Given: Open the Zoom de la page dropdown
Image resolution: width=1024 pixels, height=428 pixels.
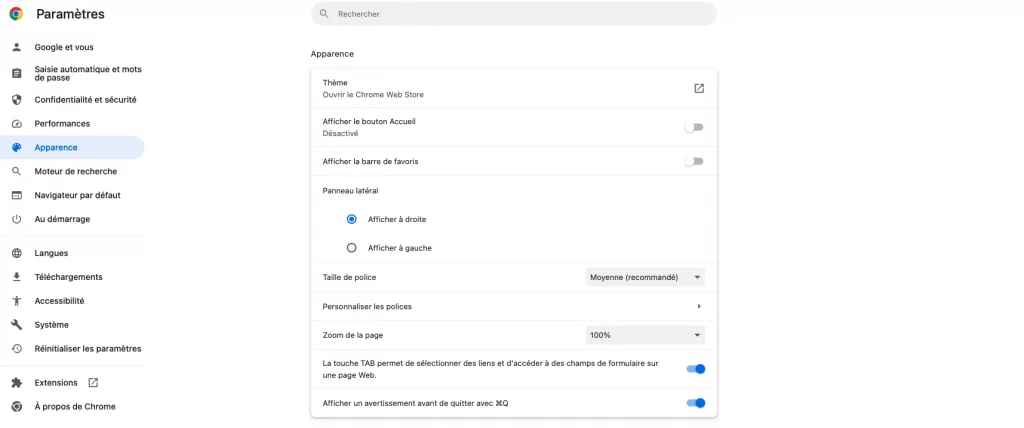Looking at the screenshot, I should coord(645,335).
